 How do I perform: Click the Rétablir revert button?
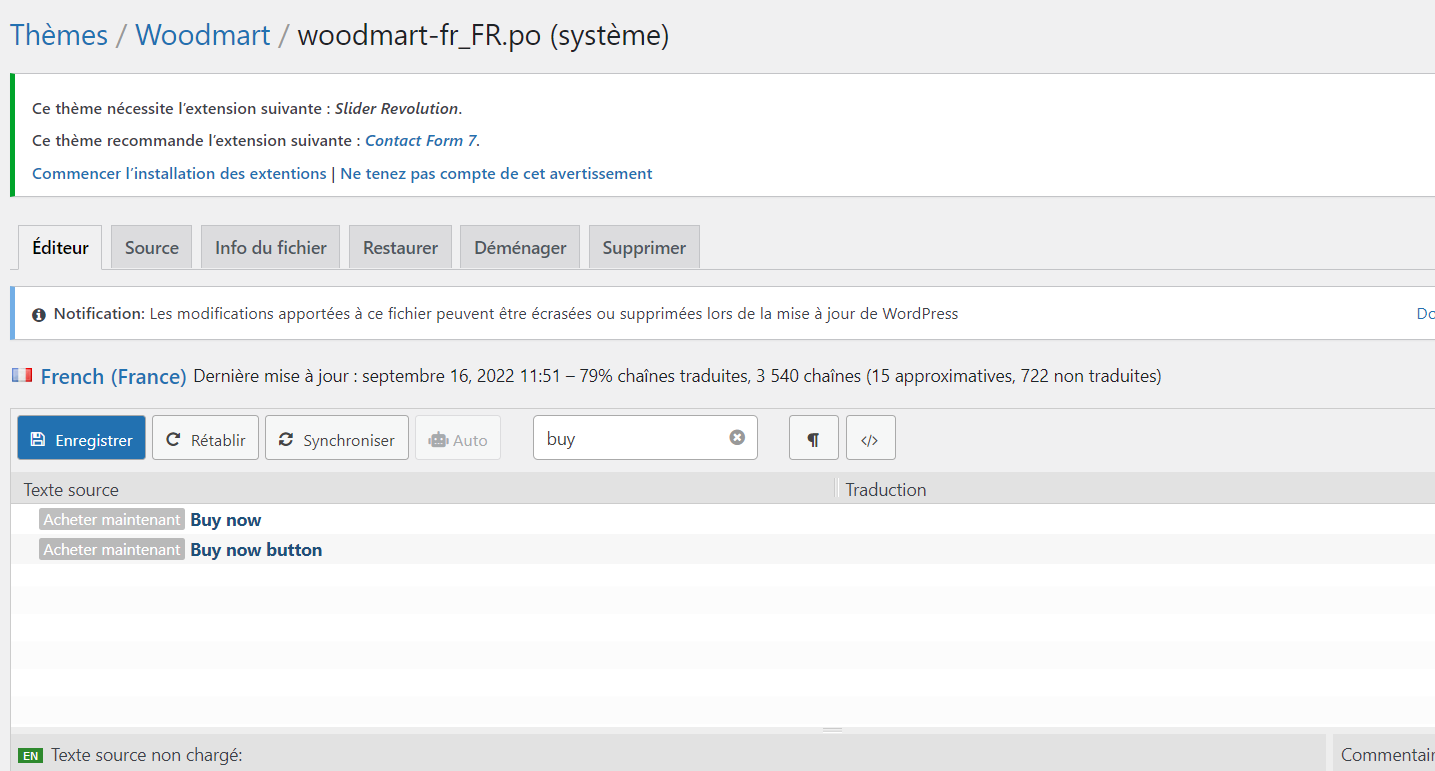pos(206,438)
